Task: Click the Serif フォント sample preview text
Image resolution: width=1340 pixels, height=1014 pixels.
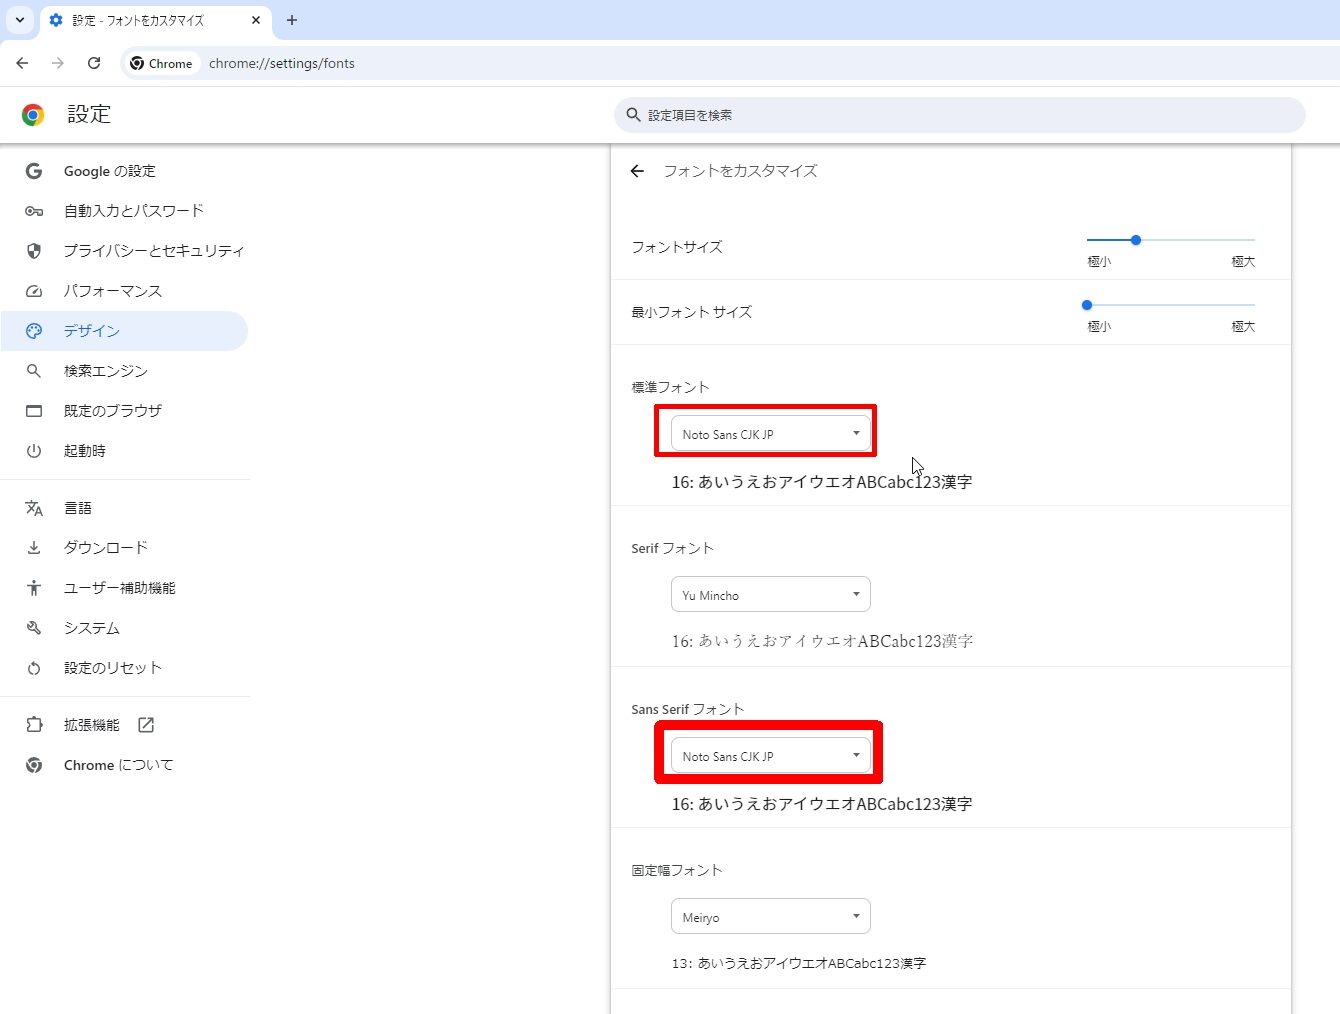Action: (x=822, y=641)
